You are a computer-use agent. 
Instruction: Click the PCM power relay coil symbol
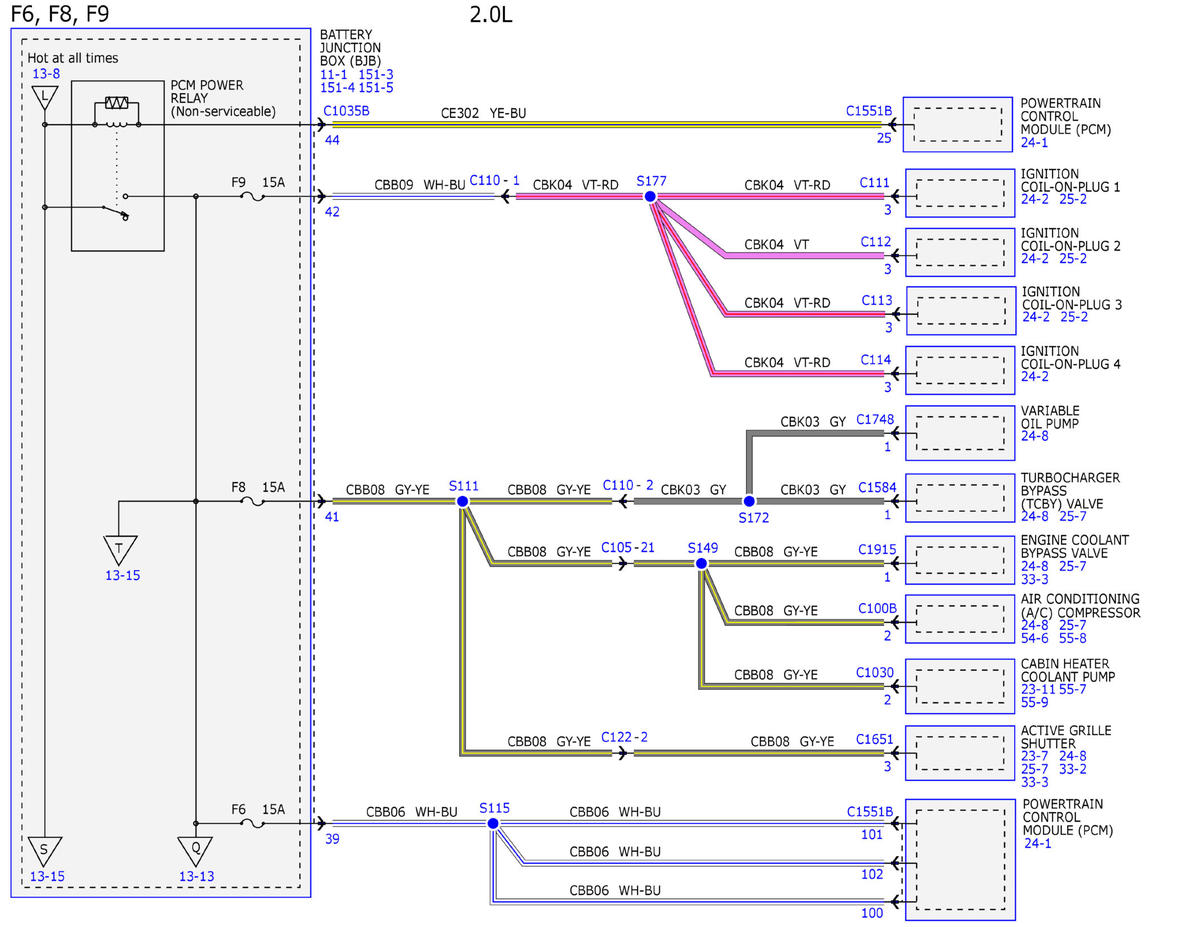tap(116, 104)
